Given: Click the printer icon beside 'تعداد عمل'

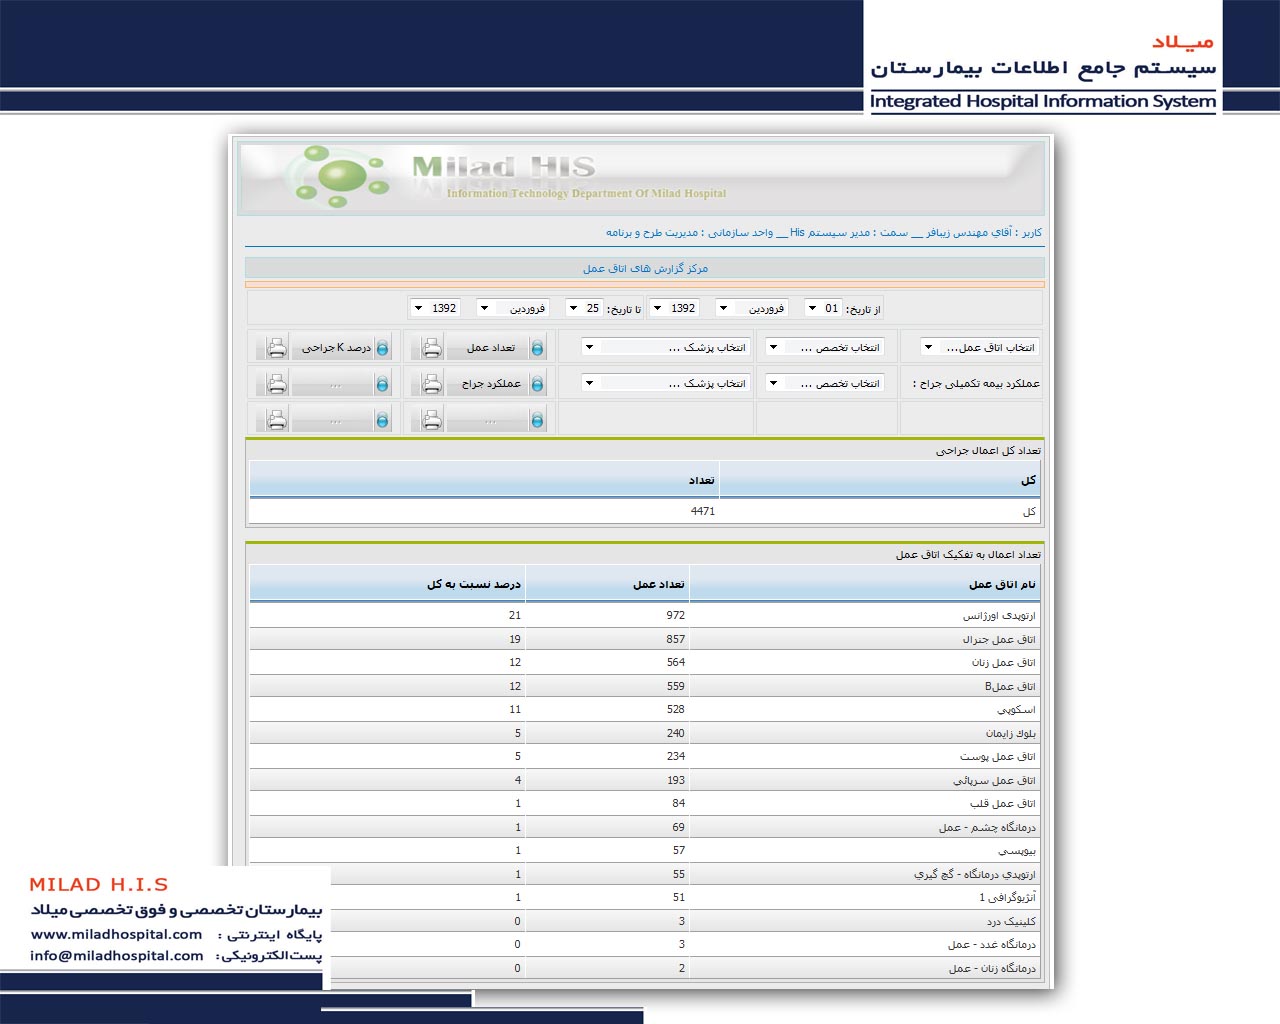Looking at the screenshot, I should [431, 348].
